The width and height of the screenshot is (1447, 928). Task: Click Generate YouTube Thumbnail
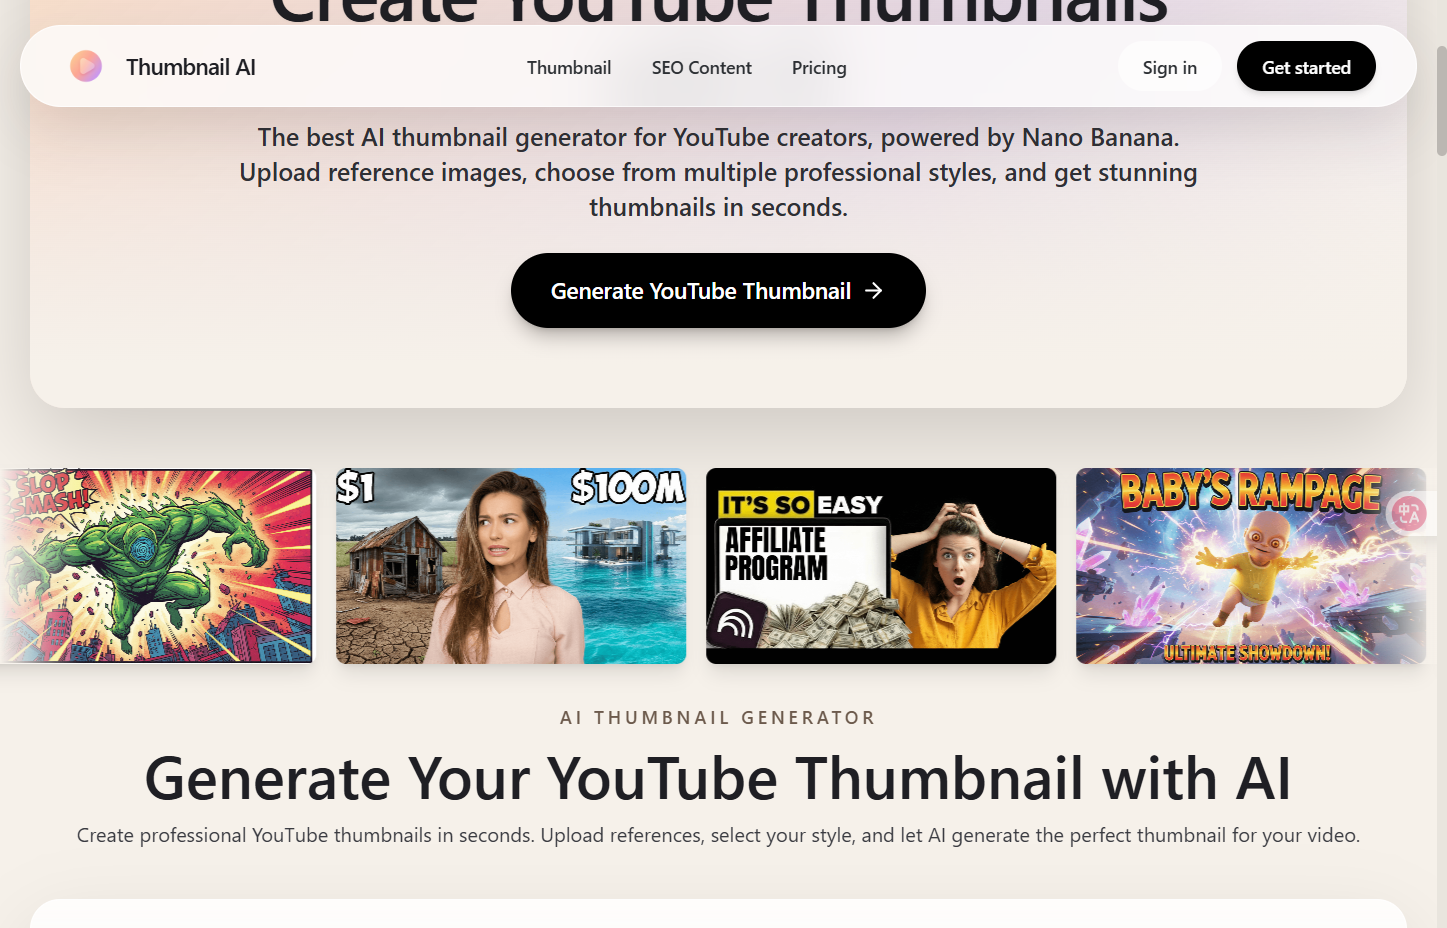[717, 290]
